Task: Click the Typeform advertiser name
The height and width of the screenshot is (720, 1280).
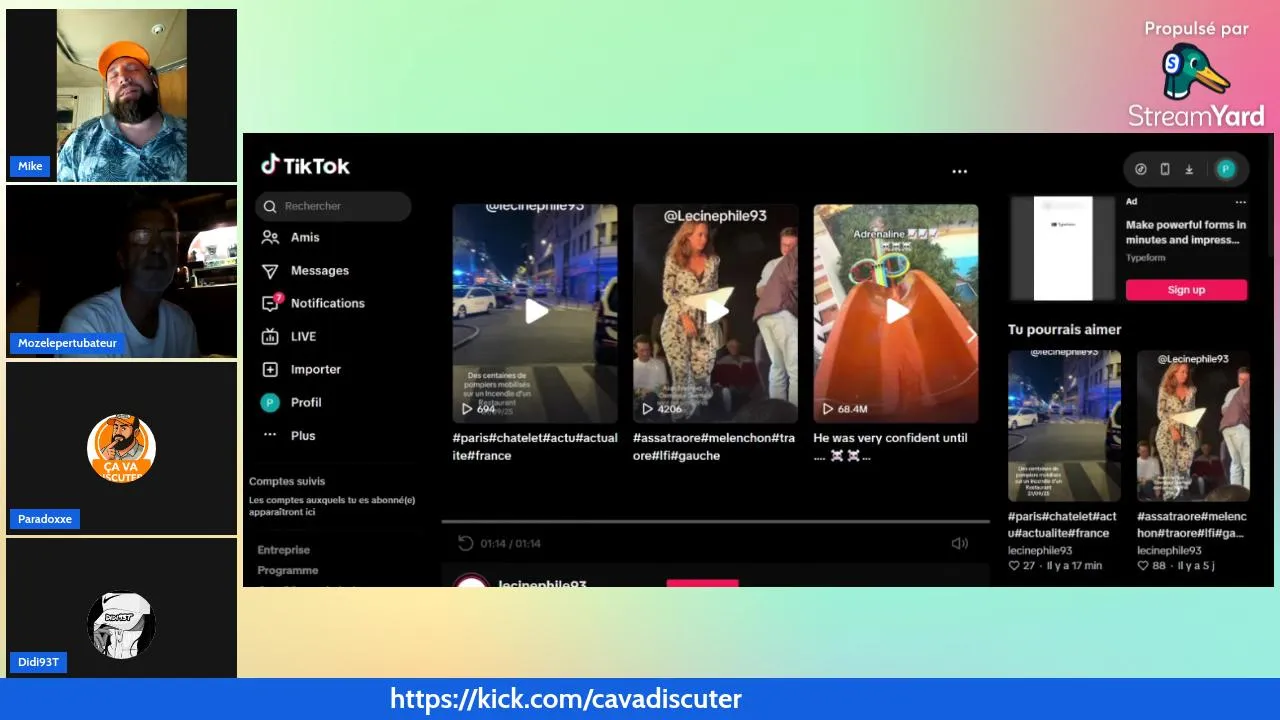Action: [x=1146, y=258]
